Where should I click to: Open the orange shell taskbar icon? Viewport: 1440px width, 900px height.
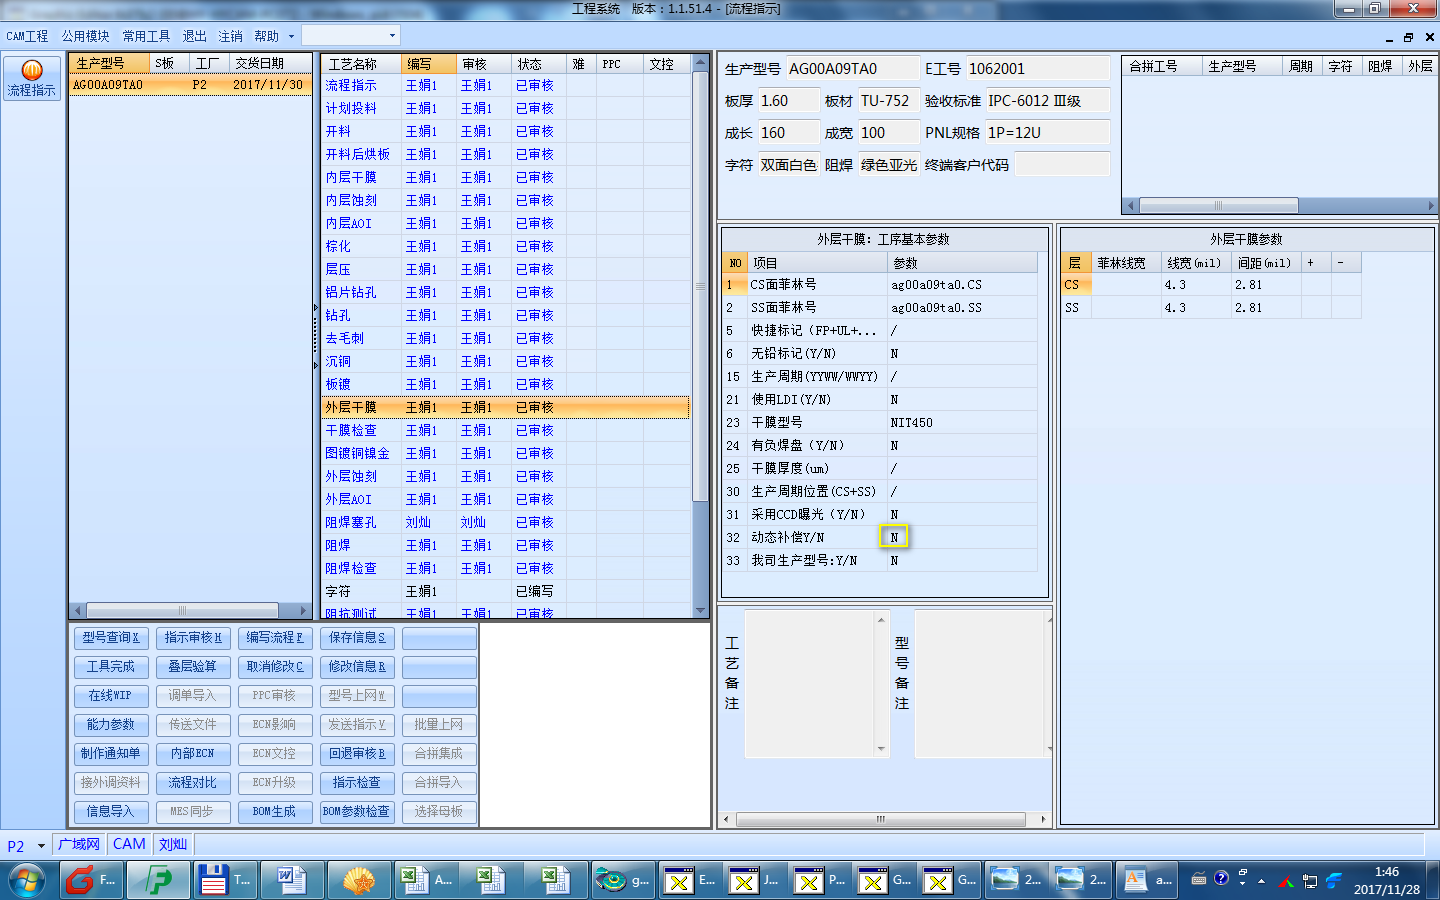[358, 880]
